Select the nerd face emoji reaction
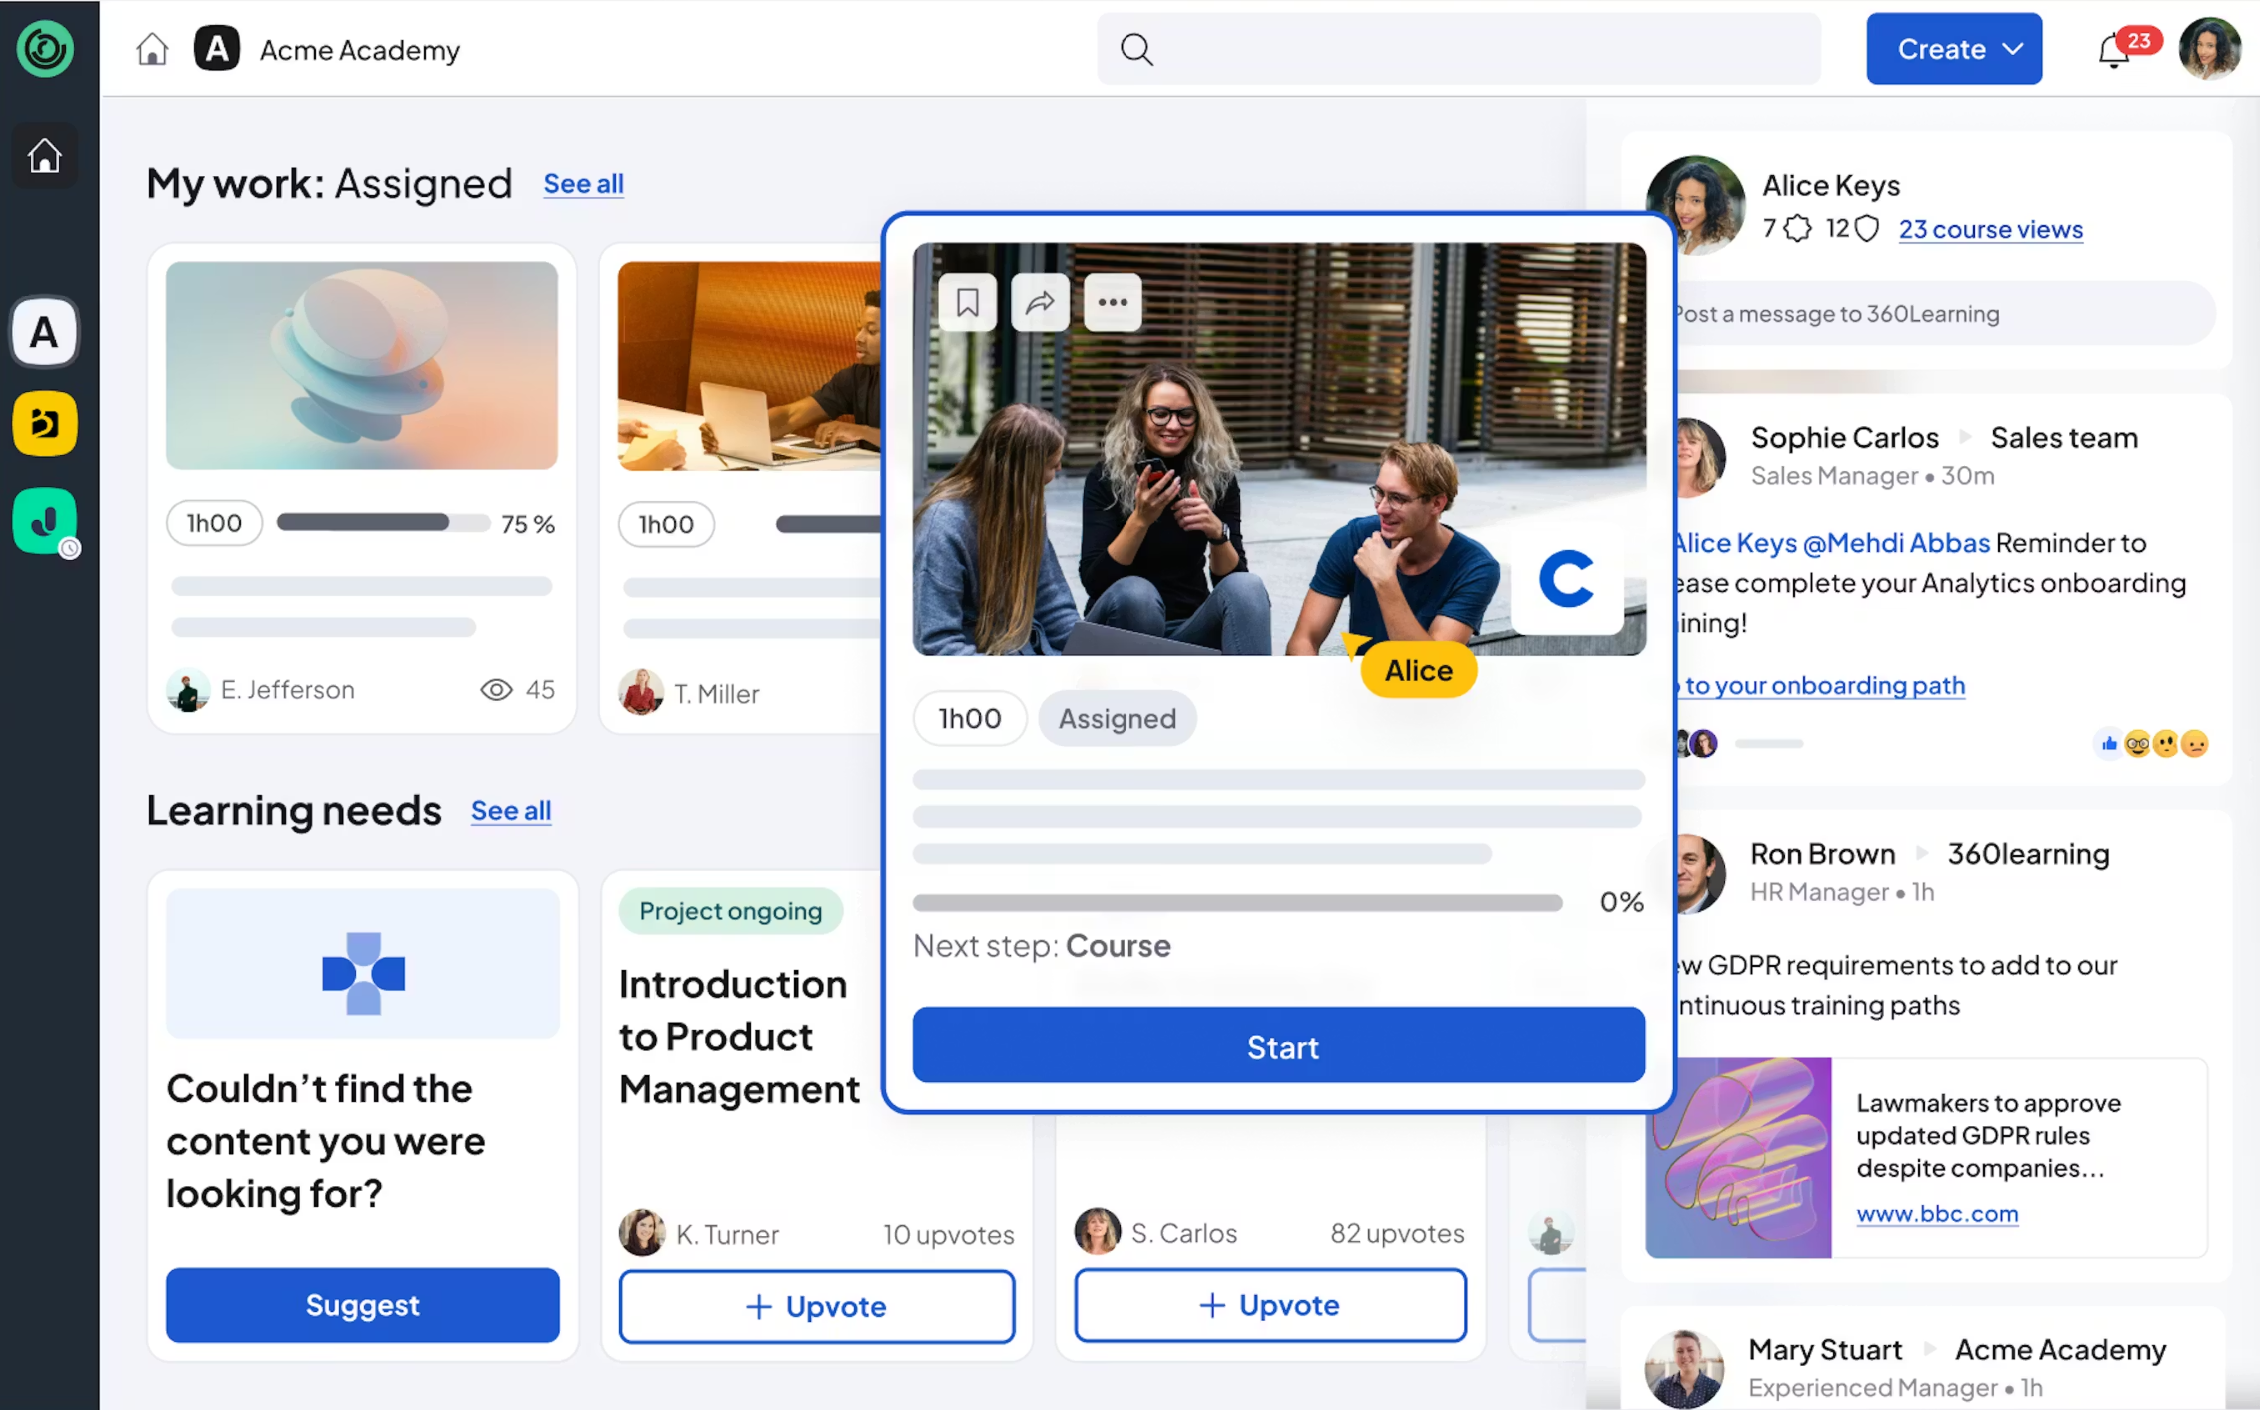This screenshot has height=1410, width=2260. click(x=2138, y=744)
